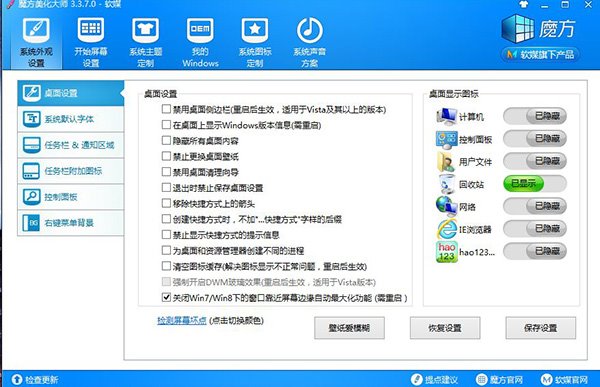The width and height of the screenshot is (600, 387).
Task: Toggle 控制面板 desktop icon switch
Action: tap(535, 139)
